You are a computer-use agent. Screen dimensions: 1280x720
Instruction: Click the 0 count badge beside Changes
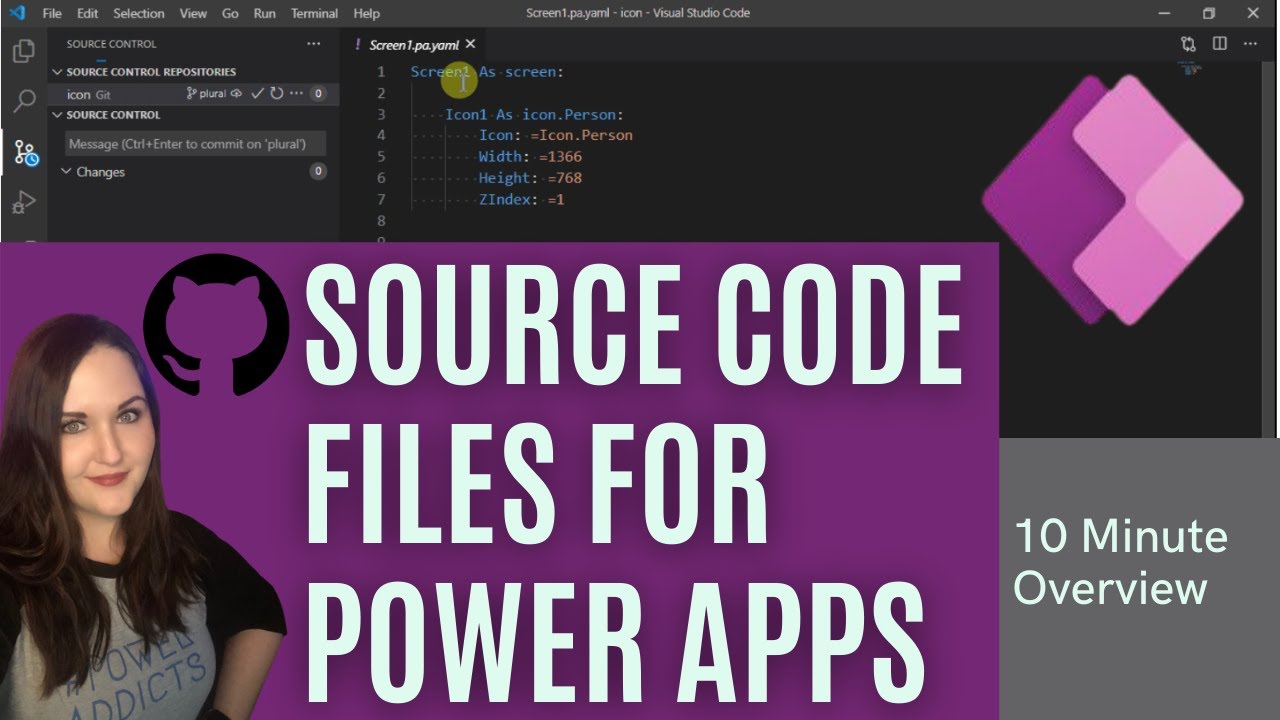(318, 172)
